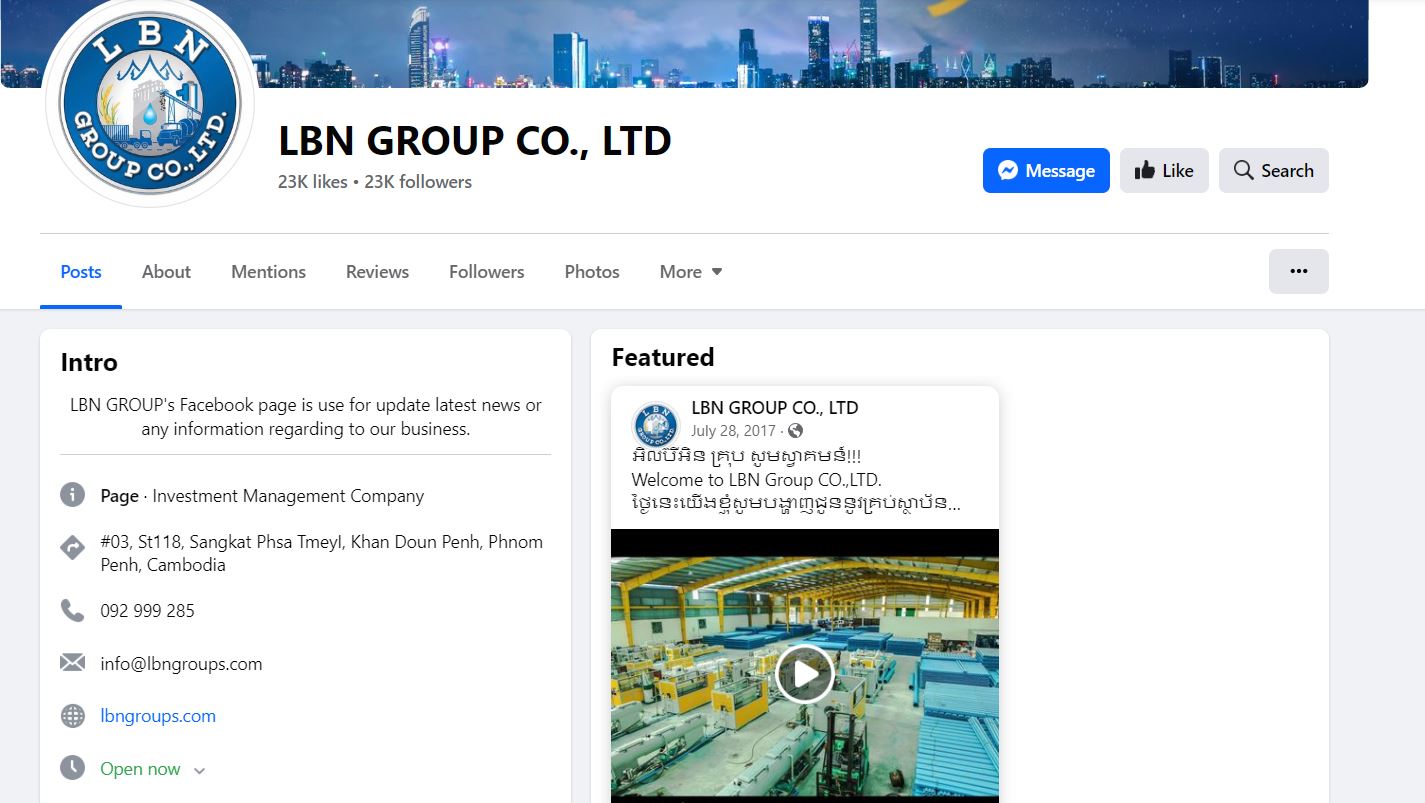Viewport: 1425px width, 803px height.
Task: Open the lbngroups.com website link
Action: tap(158, 716)
